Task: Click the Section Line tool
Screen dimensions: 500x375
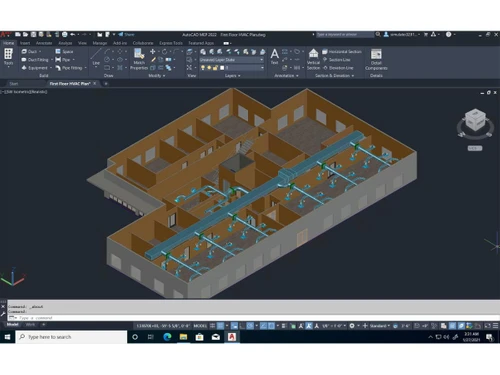Action: 336,60
